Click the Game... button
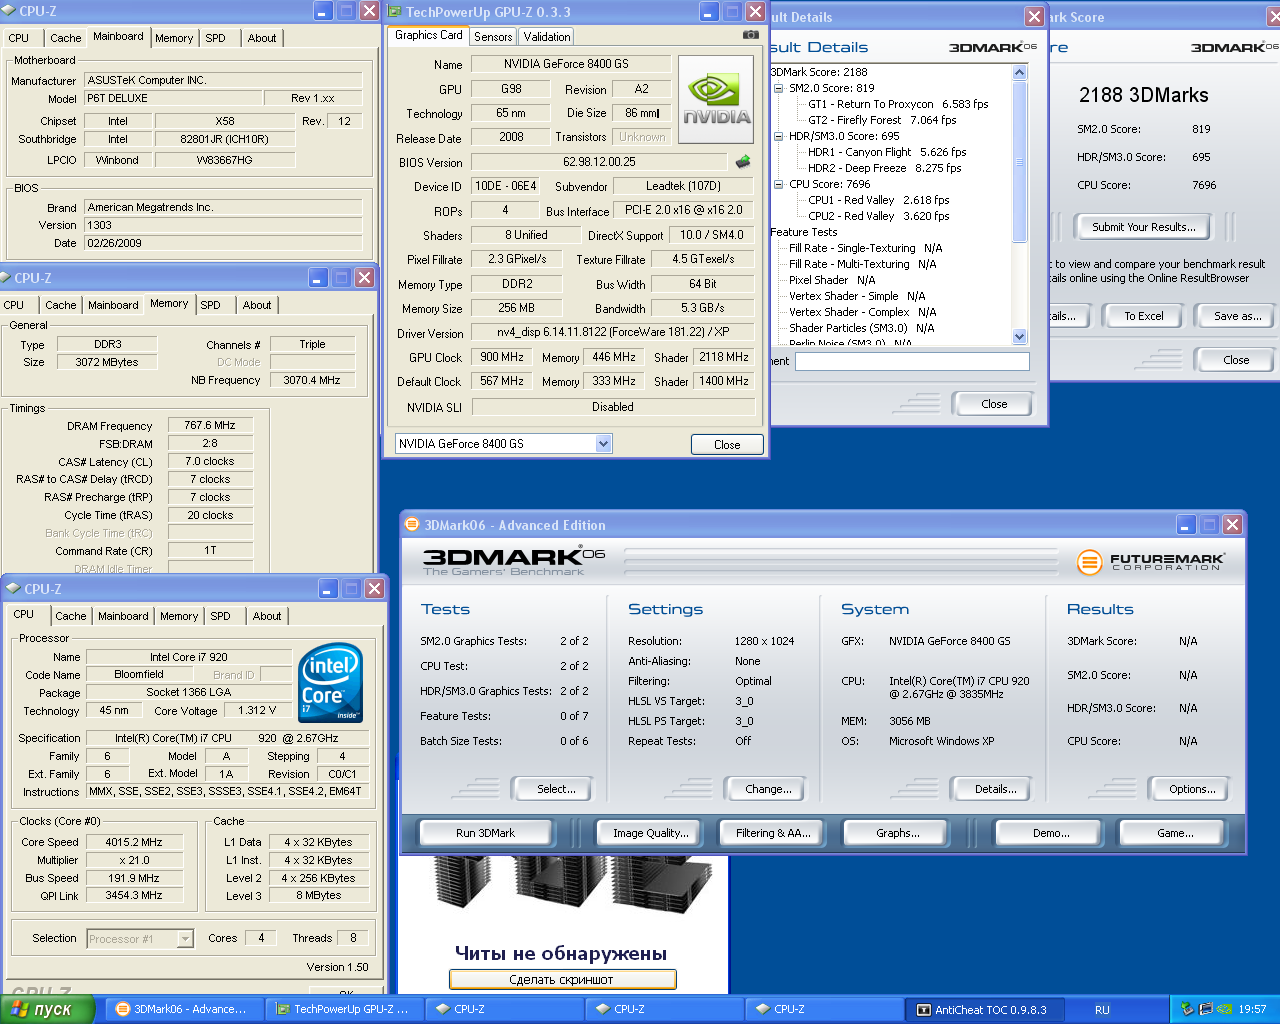Image resolution: width=1280 pixels, height=1024 pixels. click(1175, 833)
